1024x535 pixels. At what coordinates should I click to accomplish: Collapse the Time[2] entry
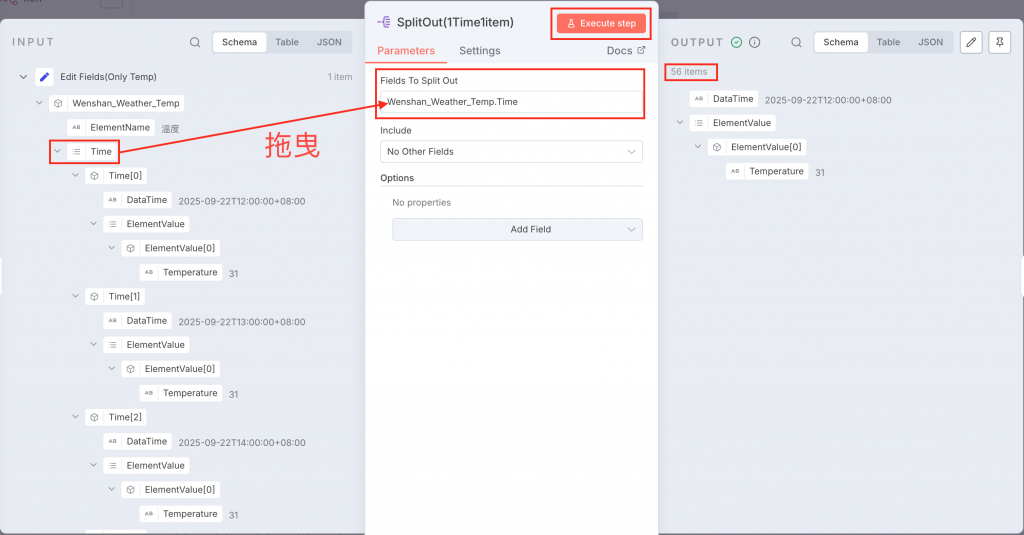pos(76,417)
